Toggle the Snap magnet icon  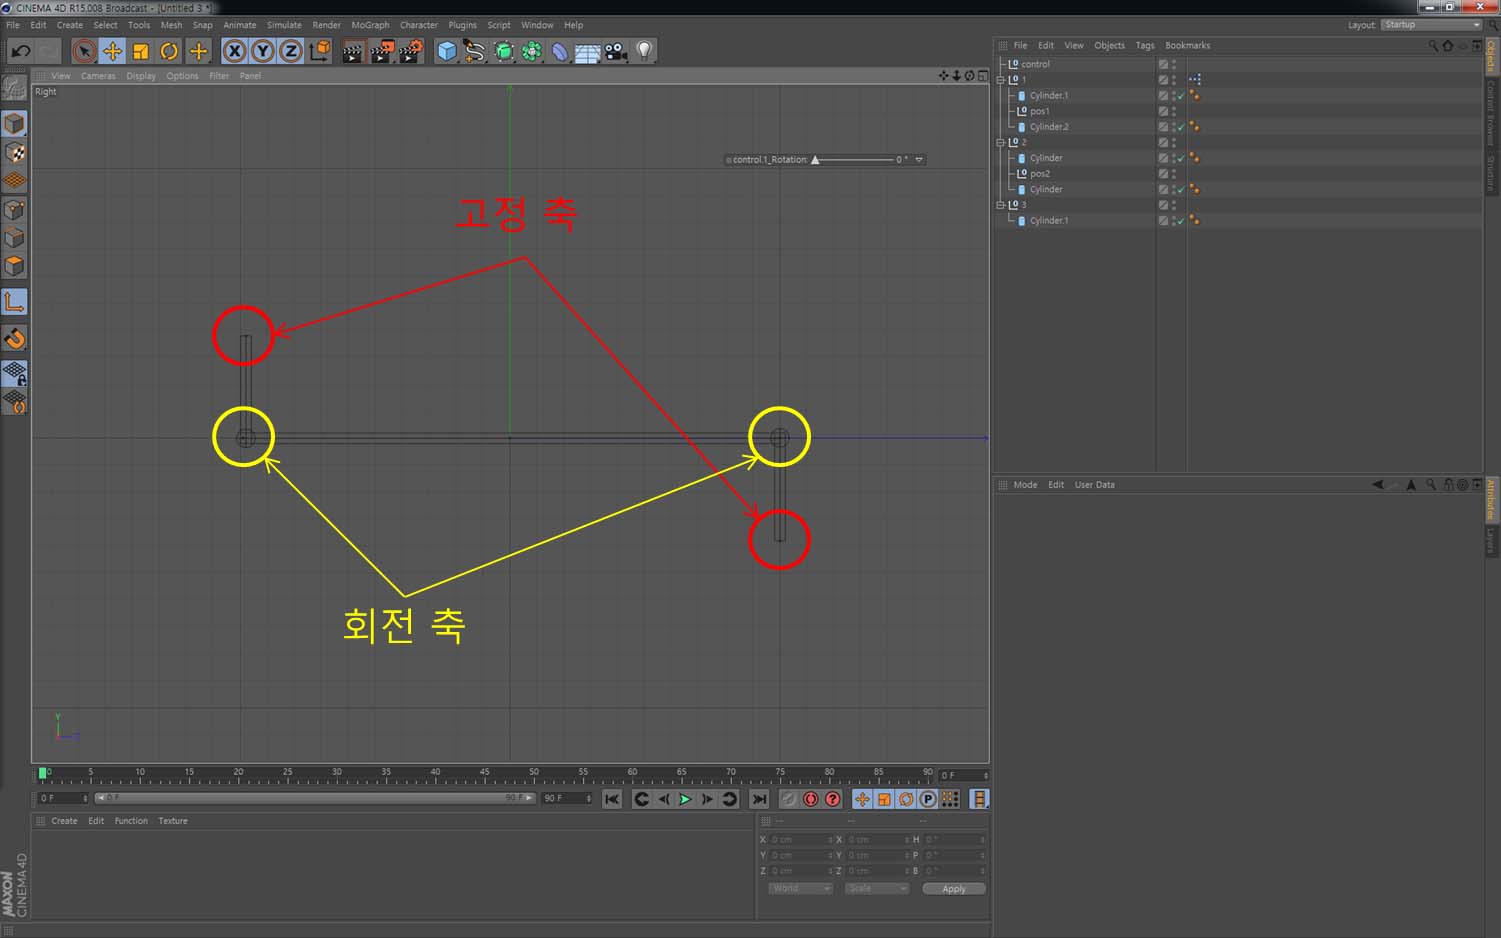(x=14, y=339)
